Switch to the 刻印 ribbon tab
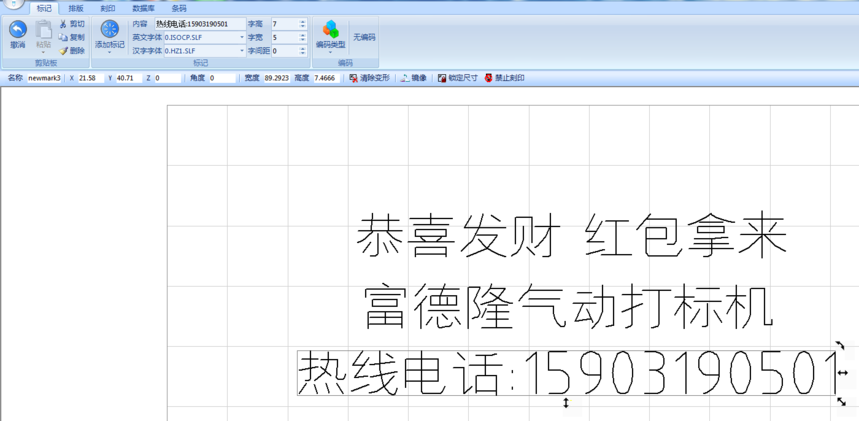The height and width of the screenshot is (421, 859). [x=107, y=8]
